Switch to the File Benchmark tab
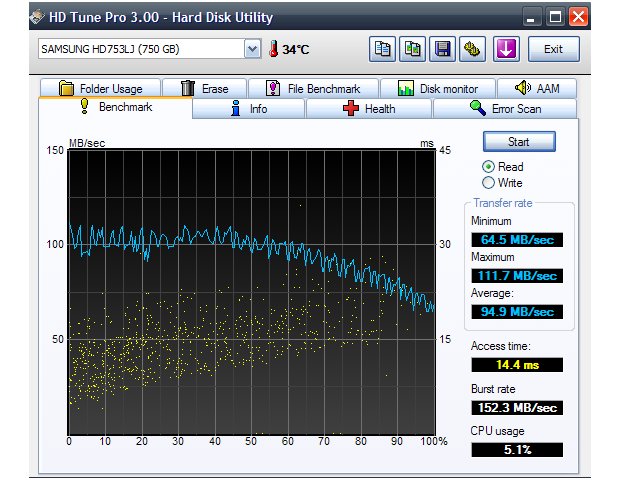620x480 pixels. [x=313, y=89]
